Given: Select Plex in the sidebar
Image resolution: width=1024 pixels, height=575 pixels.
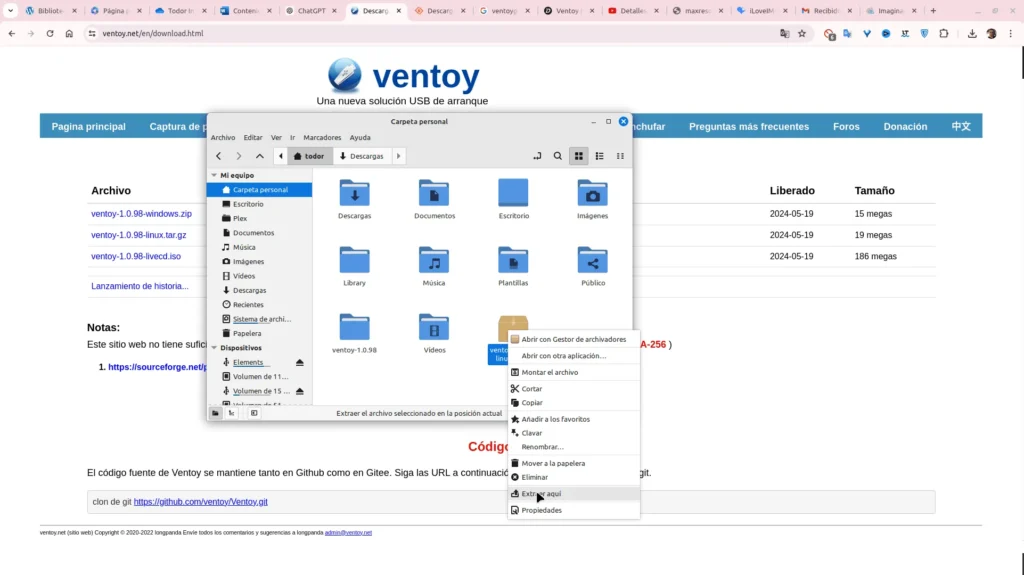Looking at the screenshot, I should click(x=259, y=218).
